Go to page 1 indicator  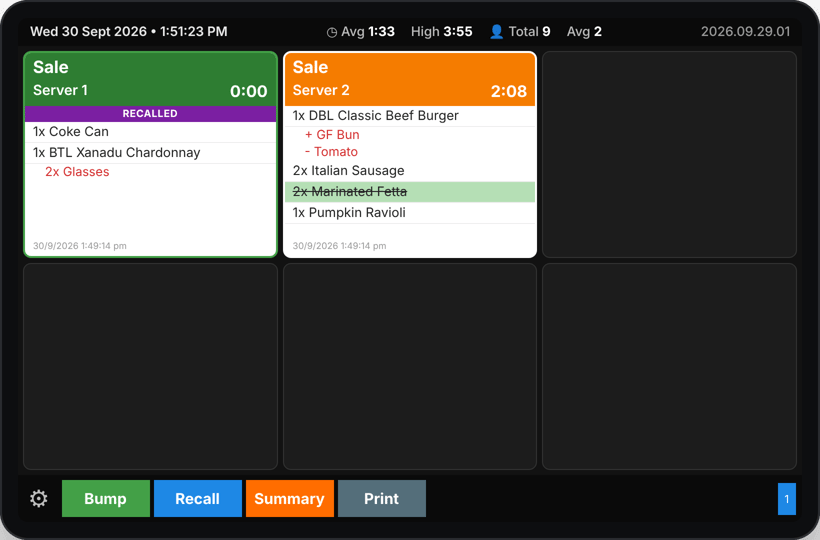[787, 499]
